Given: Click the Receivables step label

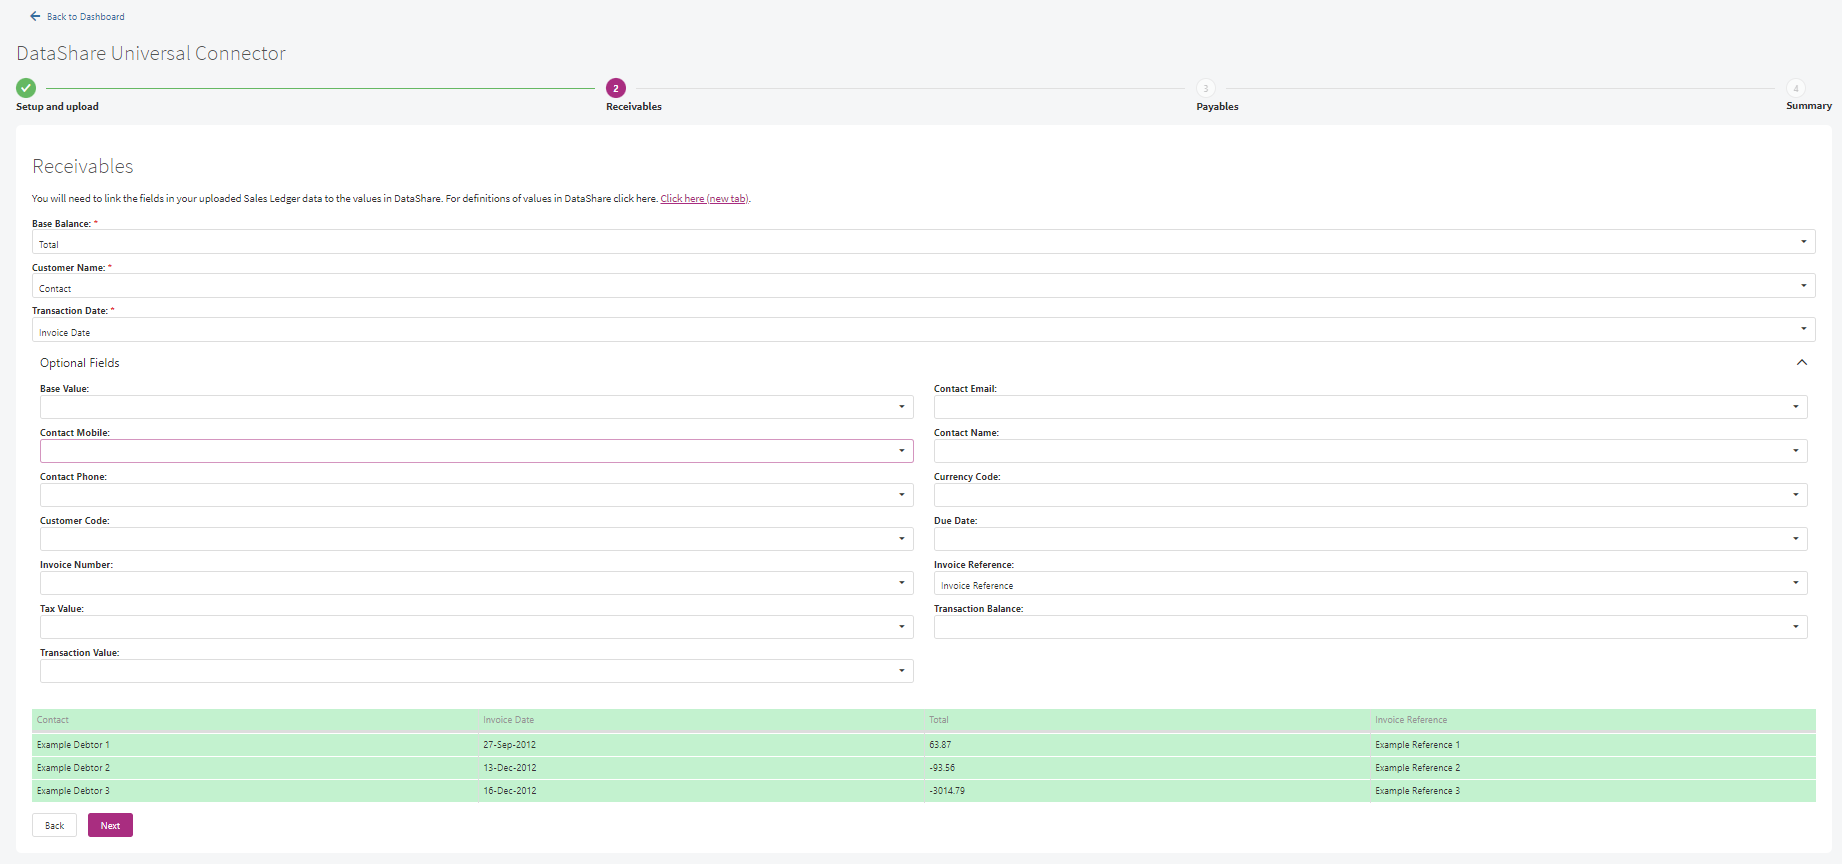Looking at the screenshot, I should click(634, 107).
